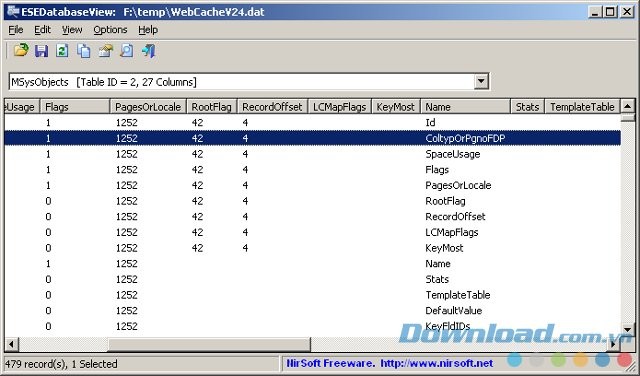Select the row named Stats
The height and width of the screenshot is (376, 640).
pos(313,279)
